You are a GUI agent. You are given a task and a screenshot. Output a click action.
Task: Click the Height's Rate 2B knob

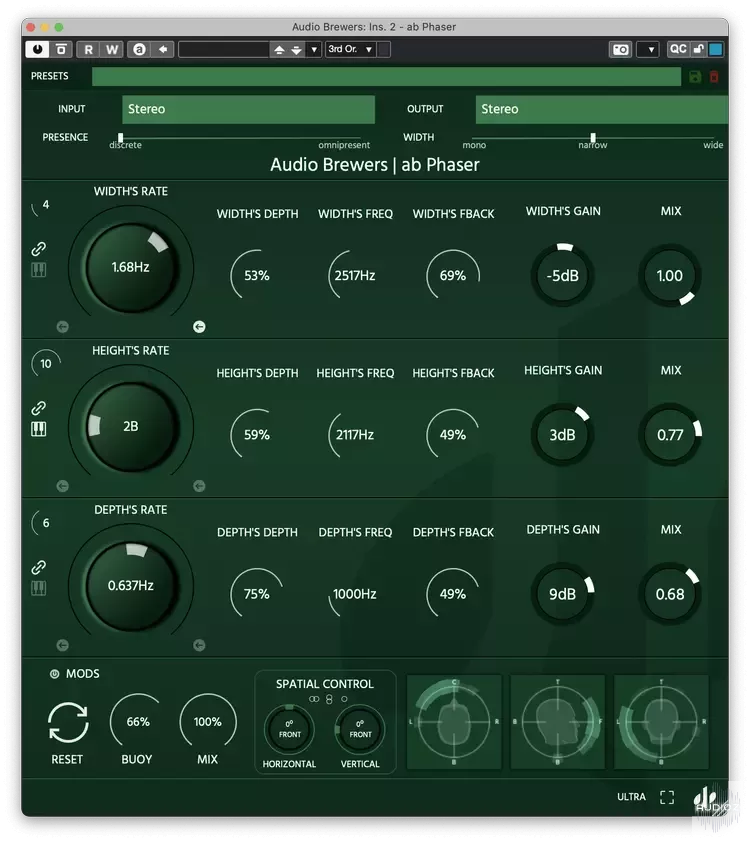(131, 426)
